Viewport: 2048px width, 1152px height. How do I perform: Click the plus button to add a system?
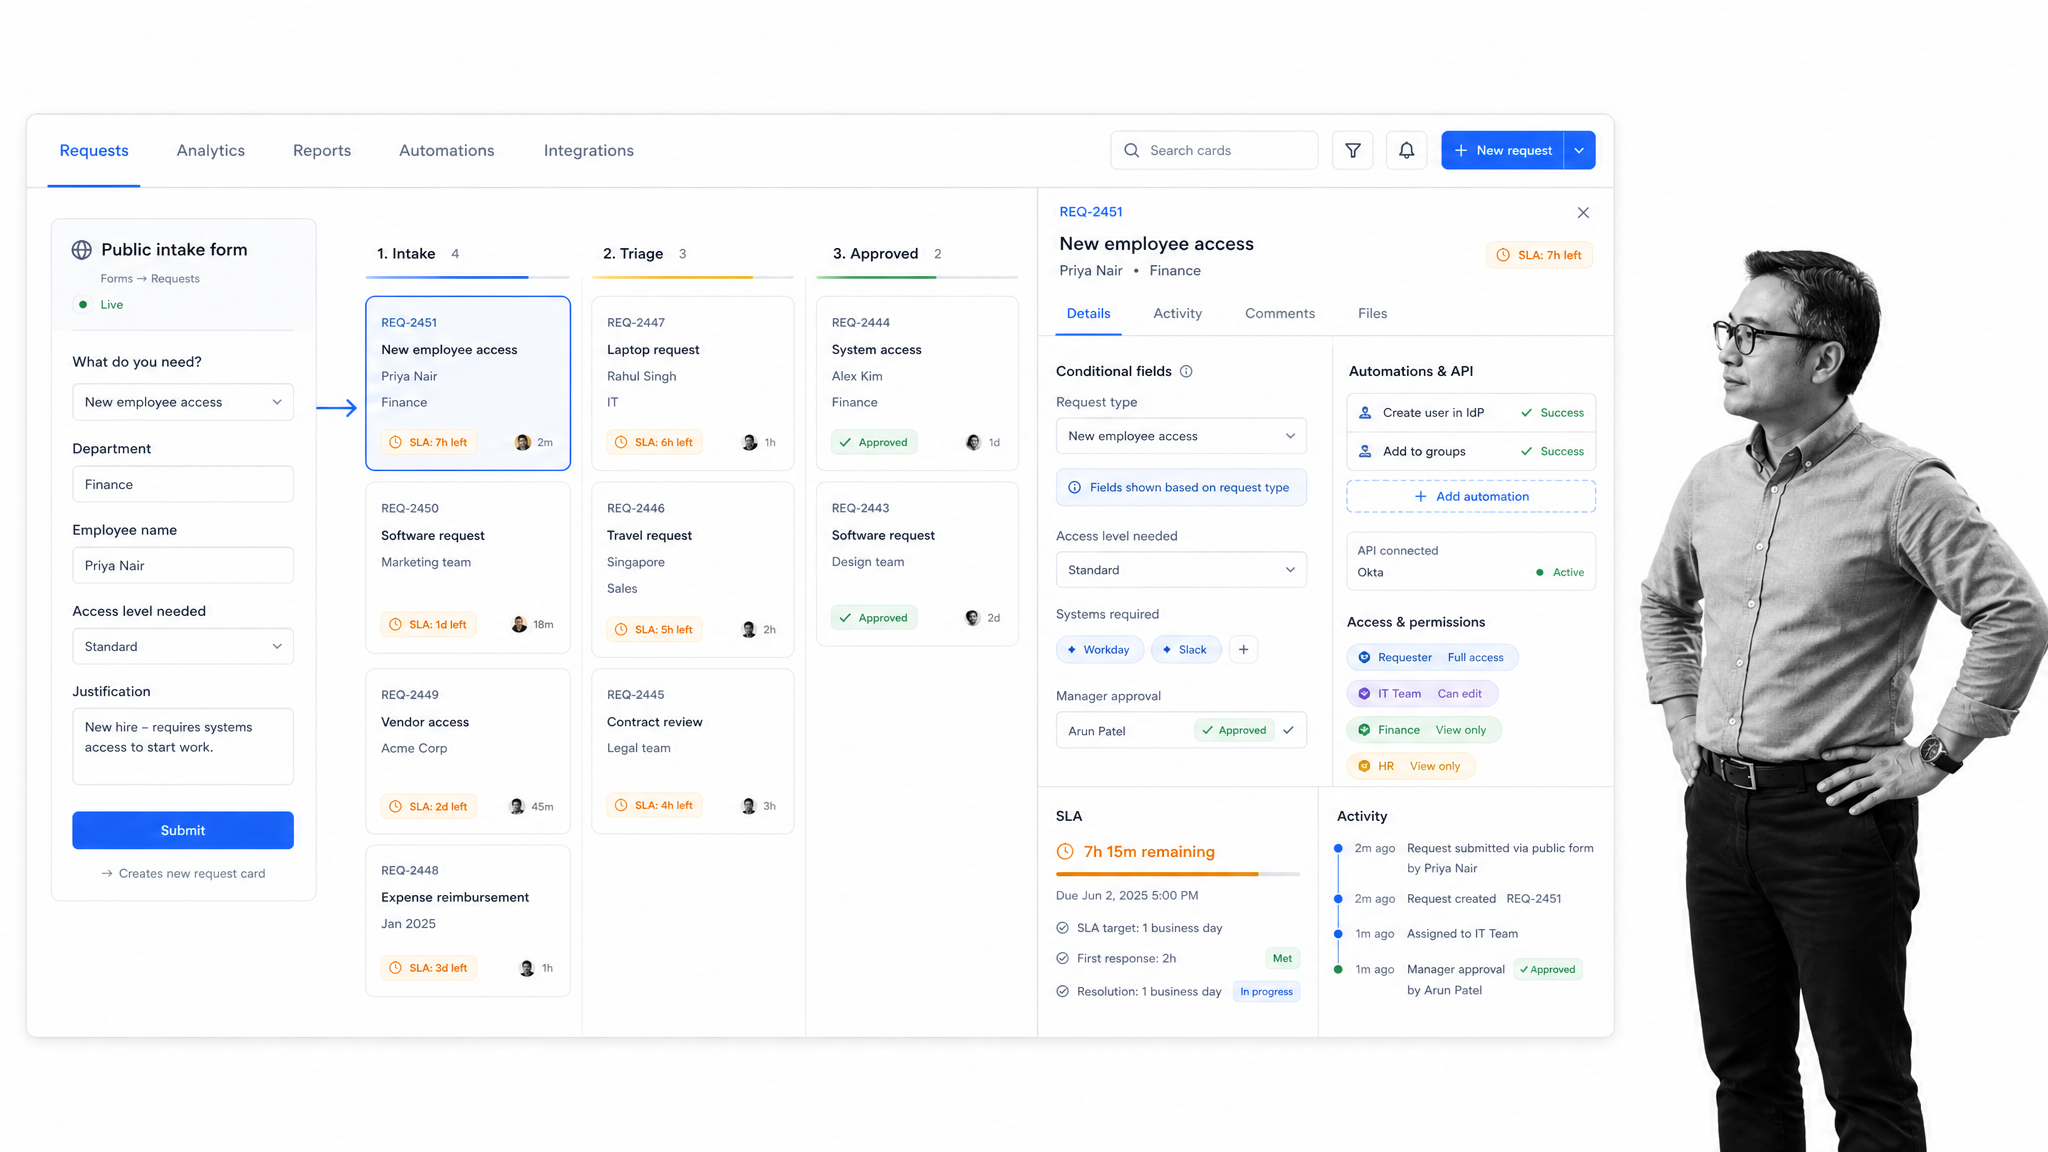pyautogui.click(x=1243, y=649)
